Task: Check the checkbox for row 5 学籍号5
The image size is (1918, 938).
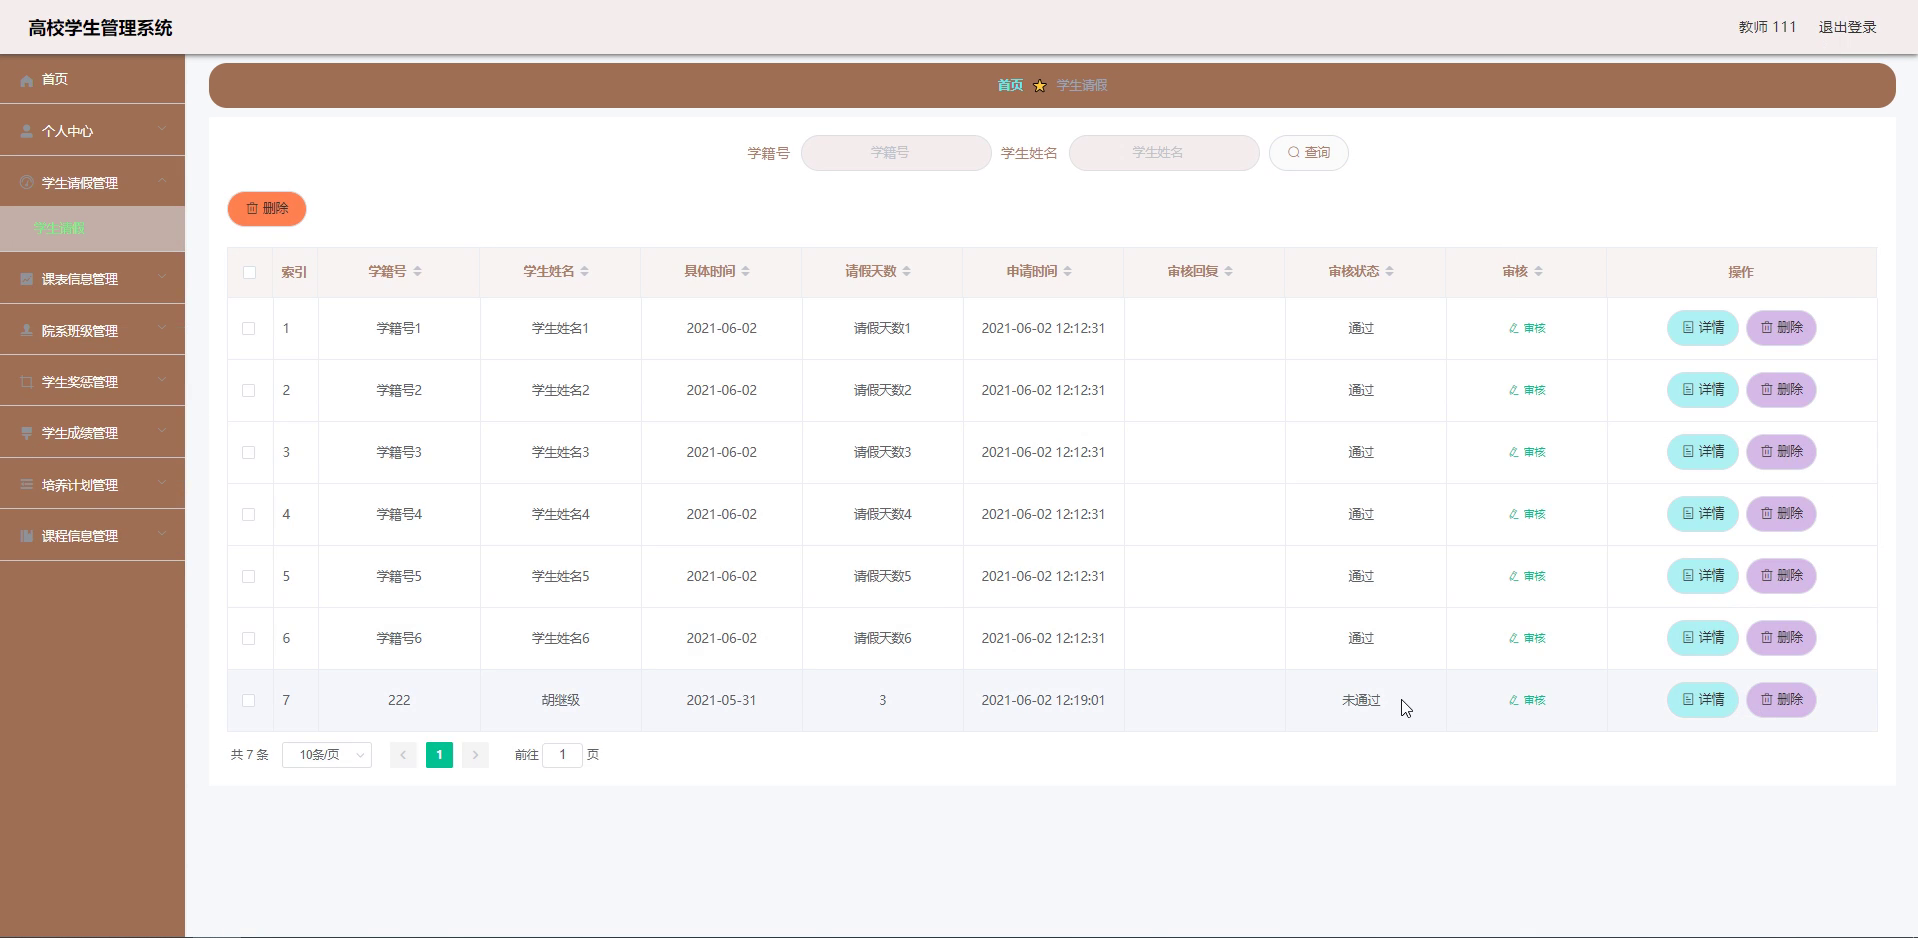Action: tap(249, 576)
